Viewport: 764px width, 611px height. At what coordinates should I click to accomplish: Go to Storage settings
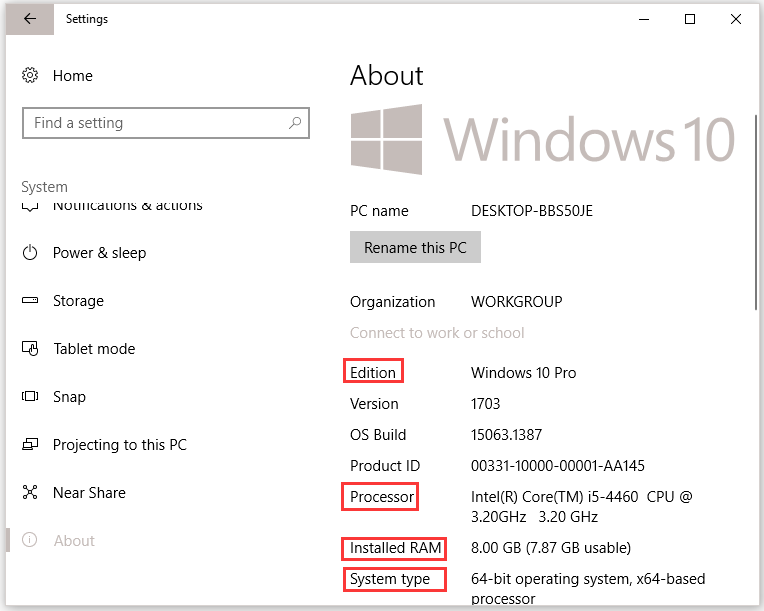pyautogui.click(x=78, y=301)
